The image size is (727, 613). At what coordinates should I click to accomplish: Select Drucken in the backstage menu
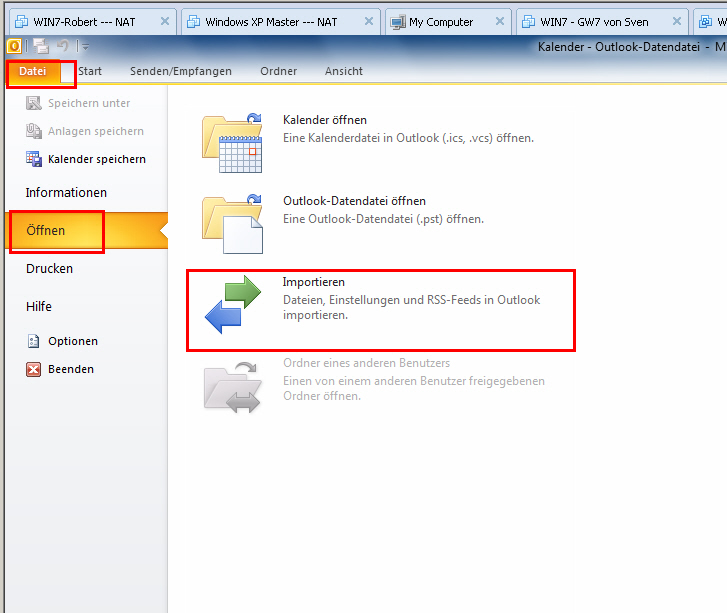click(49, 268)
